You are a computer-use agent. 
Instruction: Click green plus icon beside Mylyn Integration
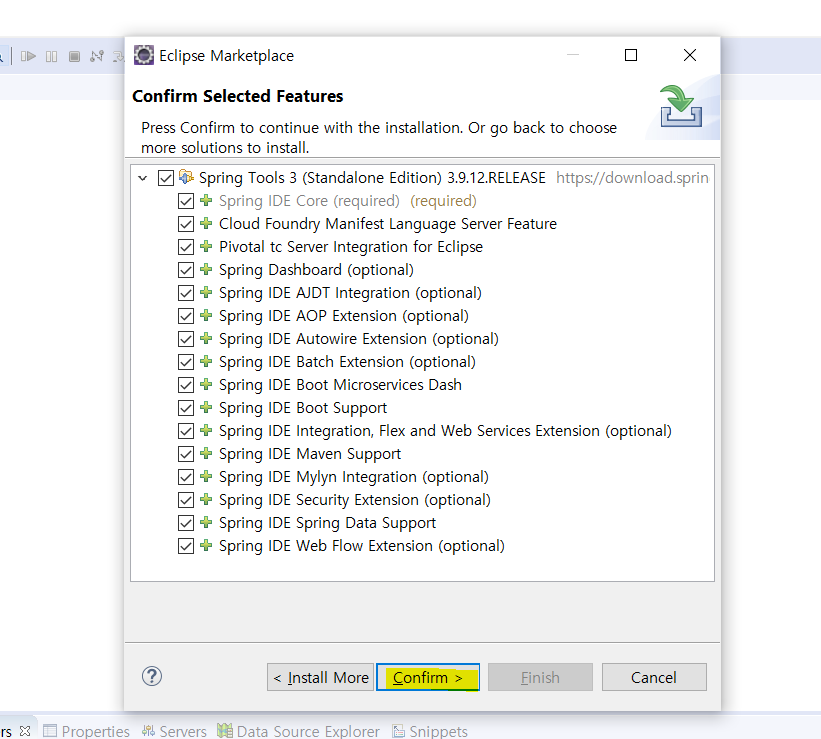tap(206, 476)
